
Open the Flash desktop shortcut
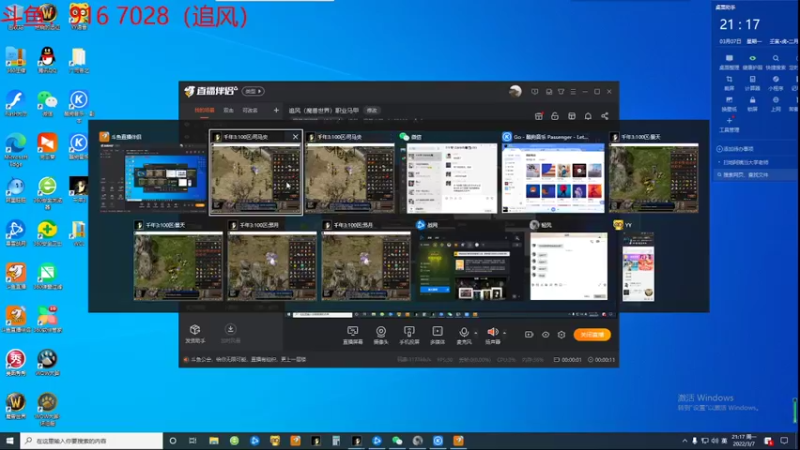(16, 104)
